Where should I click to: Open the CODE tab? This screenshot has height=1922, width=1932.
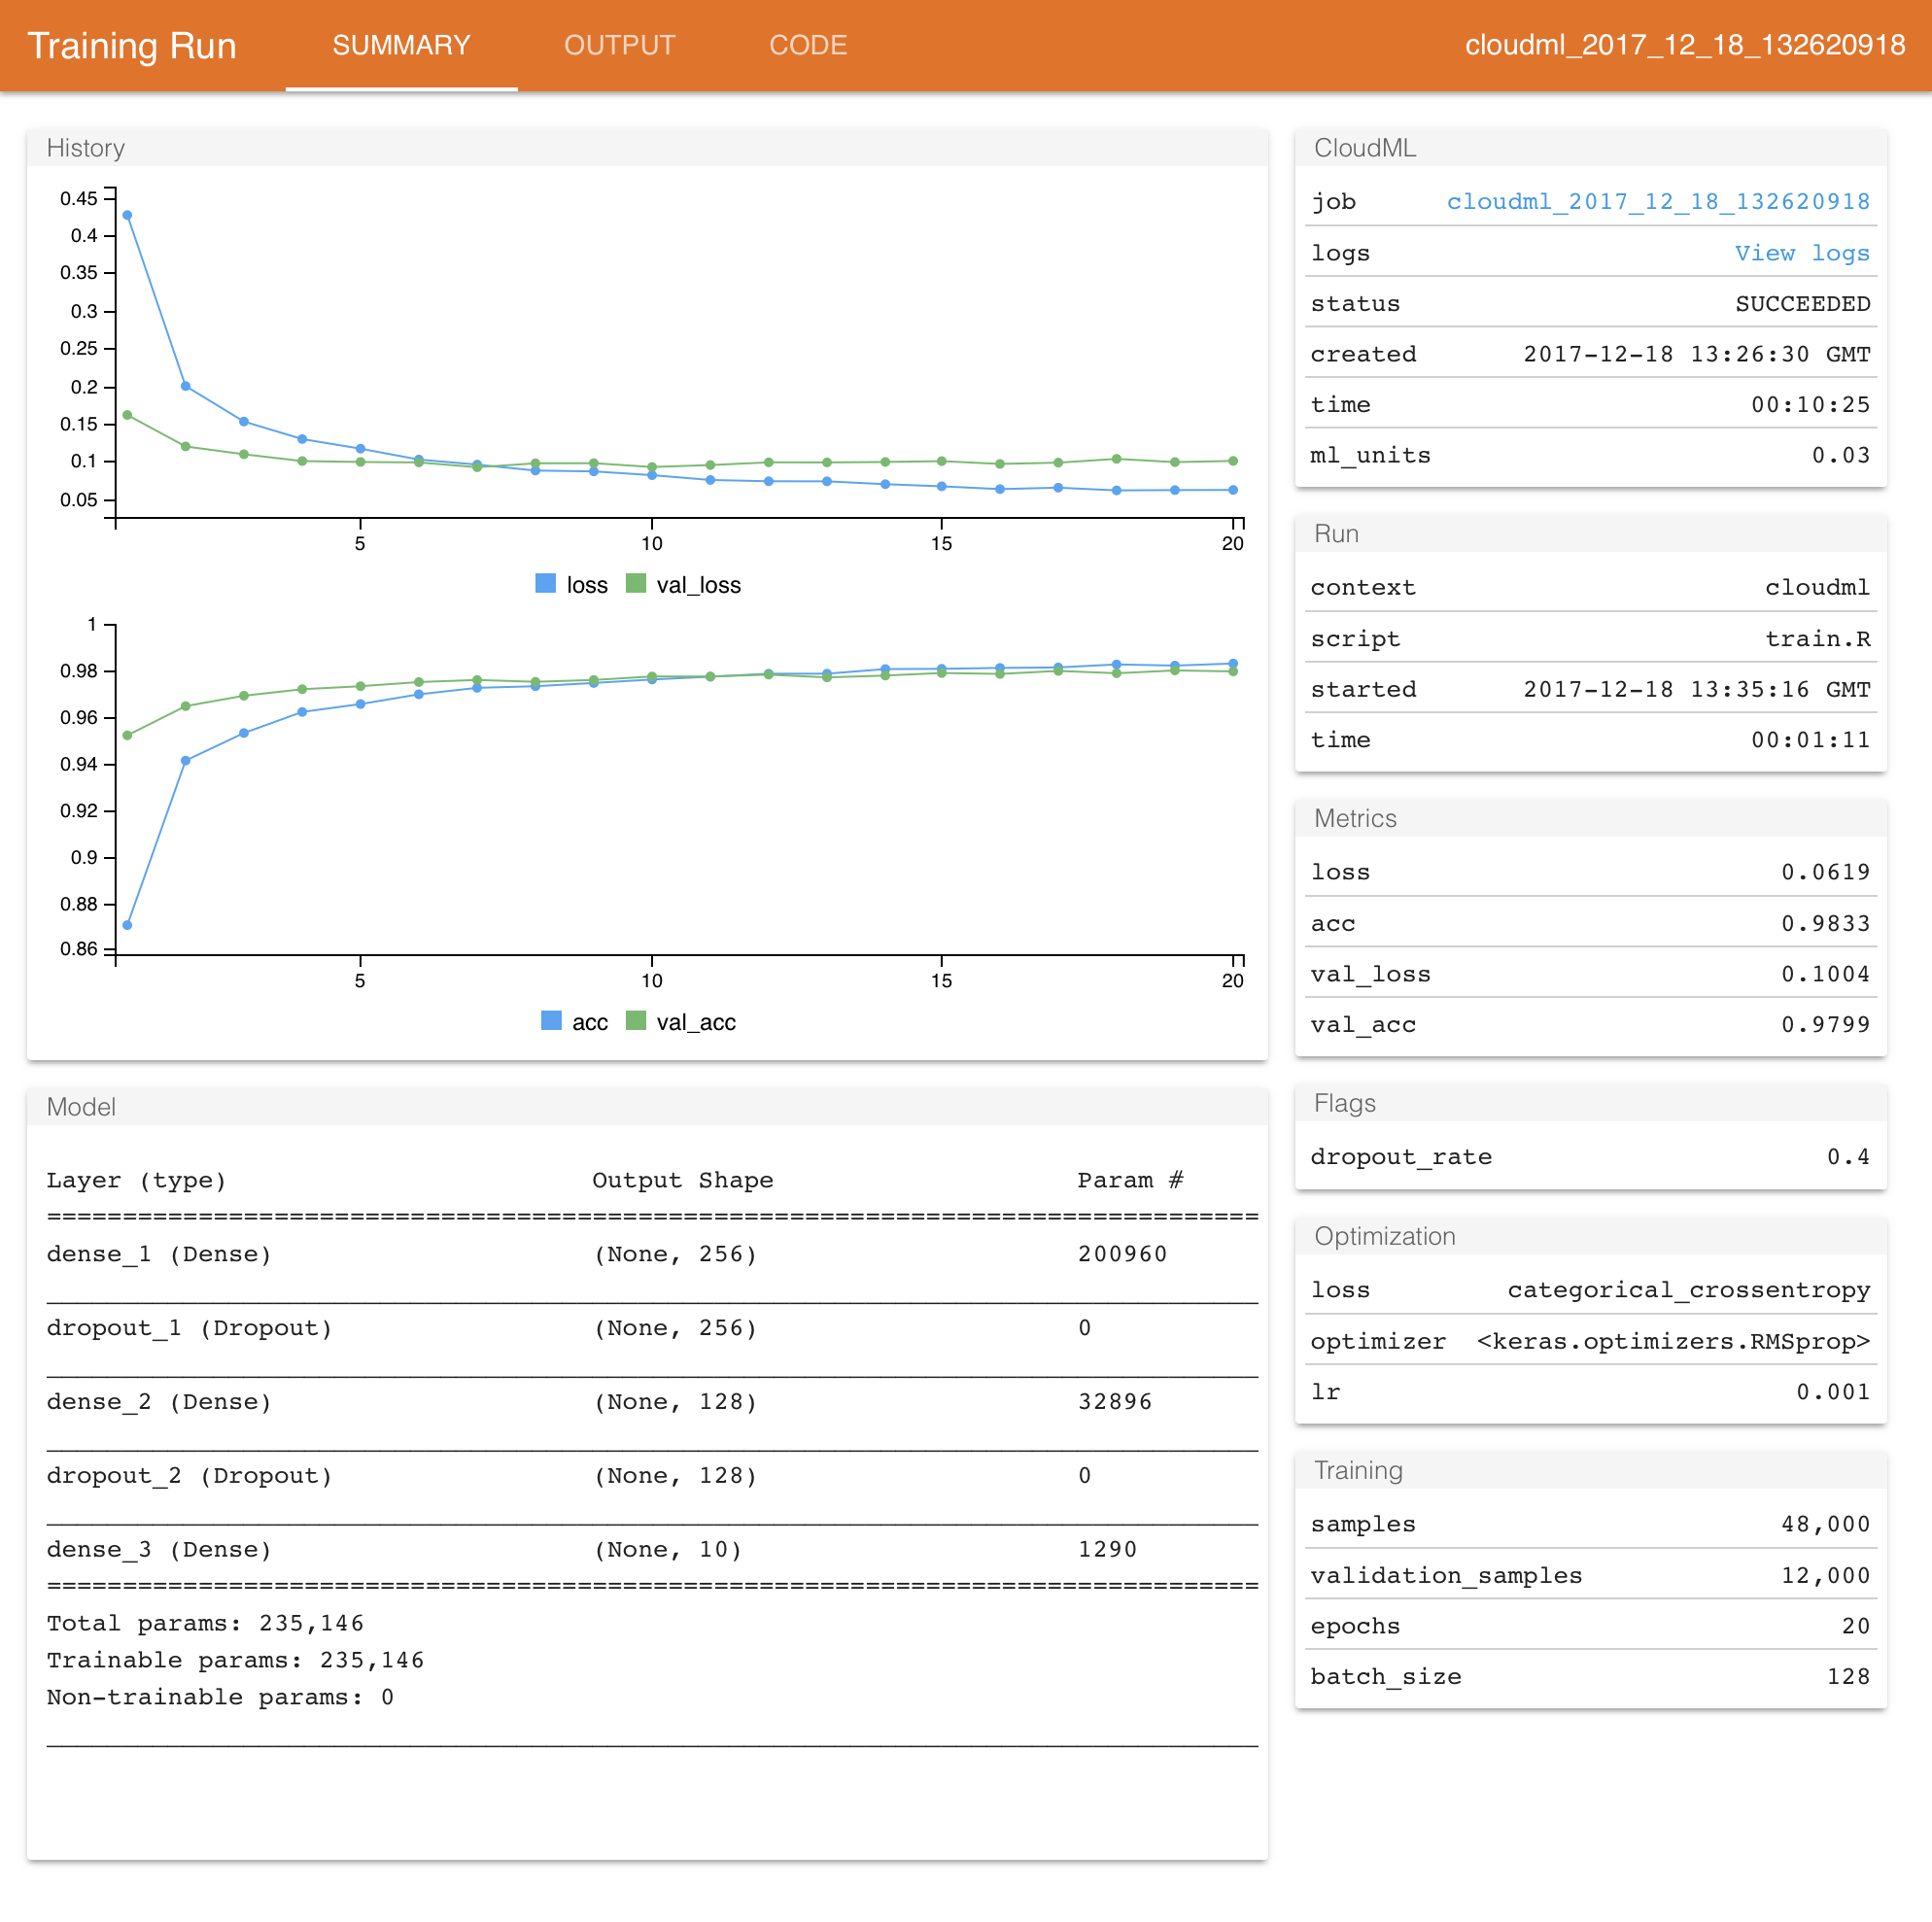coord(807,45)
